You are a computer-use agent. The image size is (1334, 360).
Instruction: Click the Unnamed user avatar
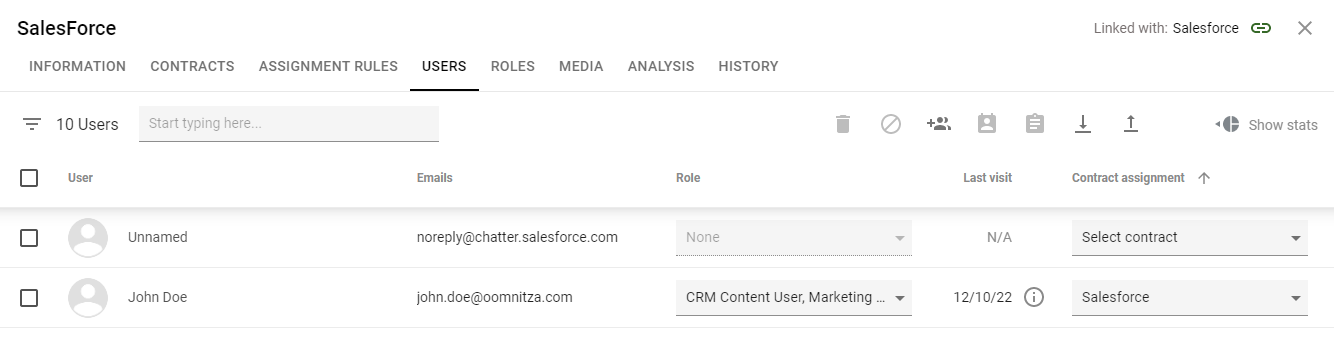[x=88, y=237]
